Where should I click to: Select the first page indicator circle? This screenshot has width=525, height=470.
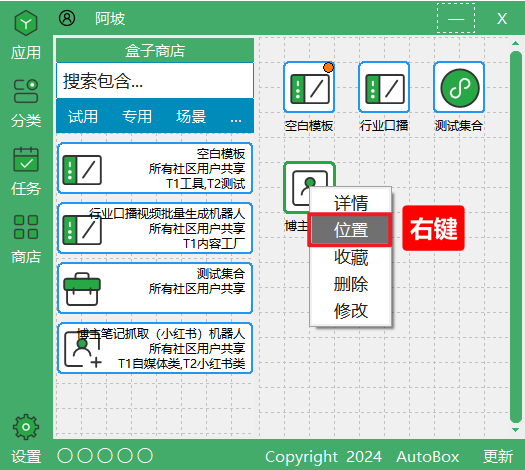65,456
